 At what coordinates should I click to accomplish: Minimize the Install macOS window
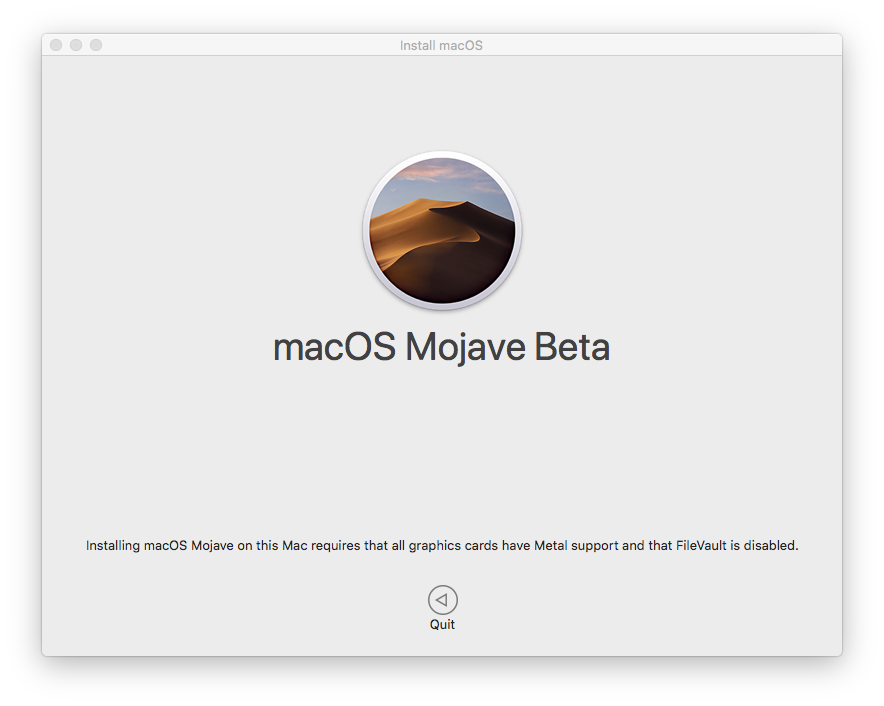[76, 45]
